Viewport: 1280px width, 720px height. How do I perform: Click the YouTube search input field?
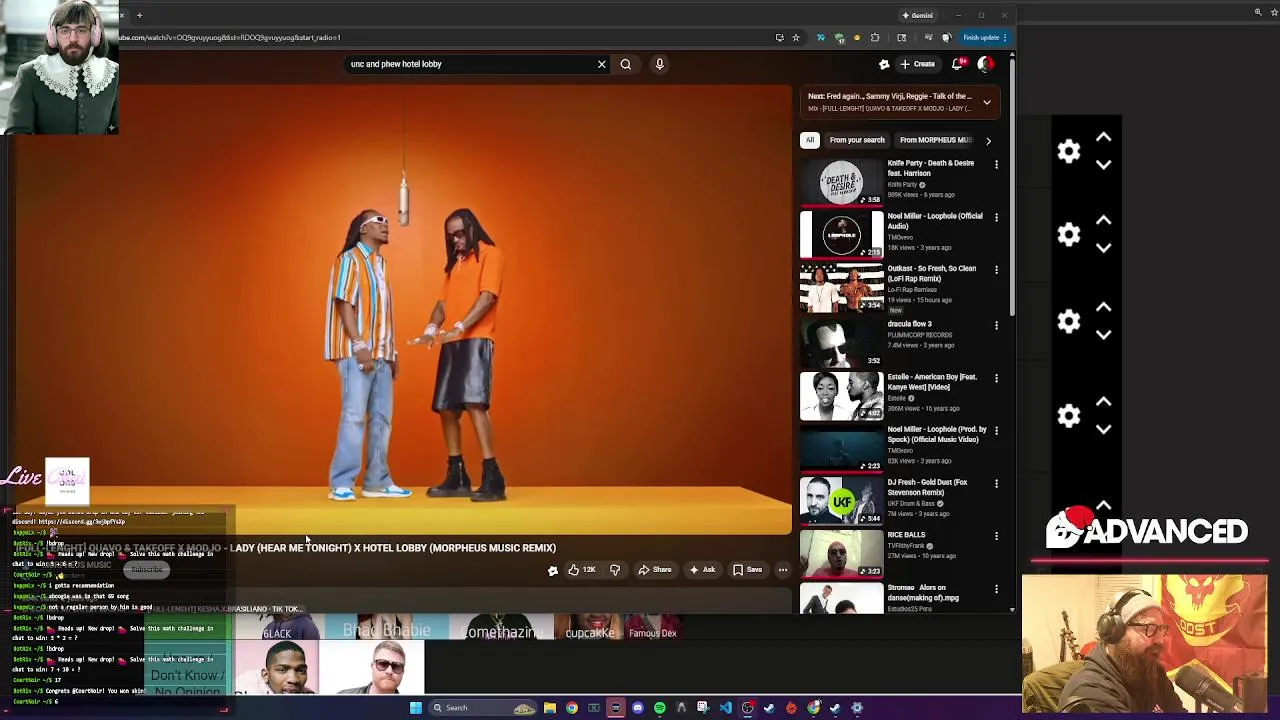[x=470, y=64]
